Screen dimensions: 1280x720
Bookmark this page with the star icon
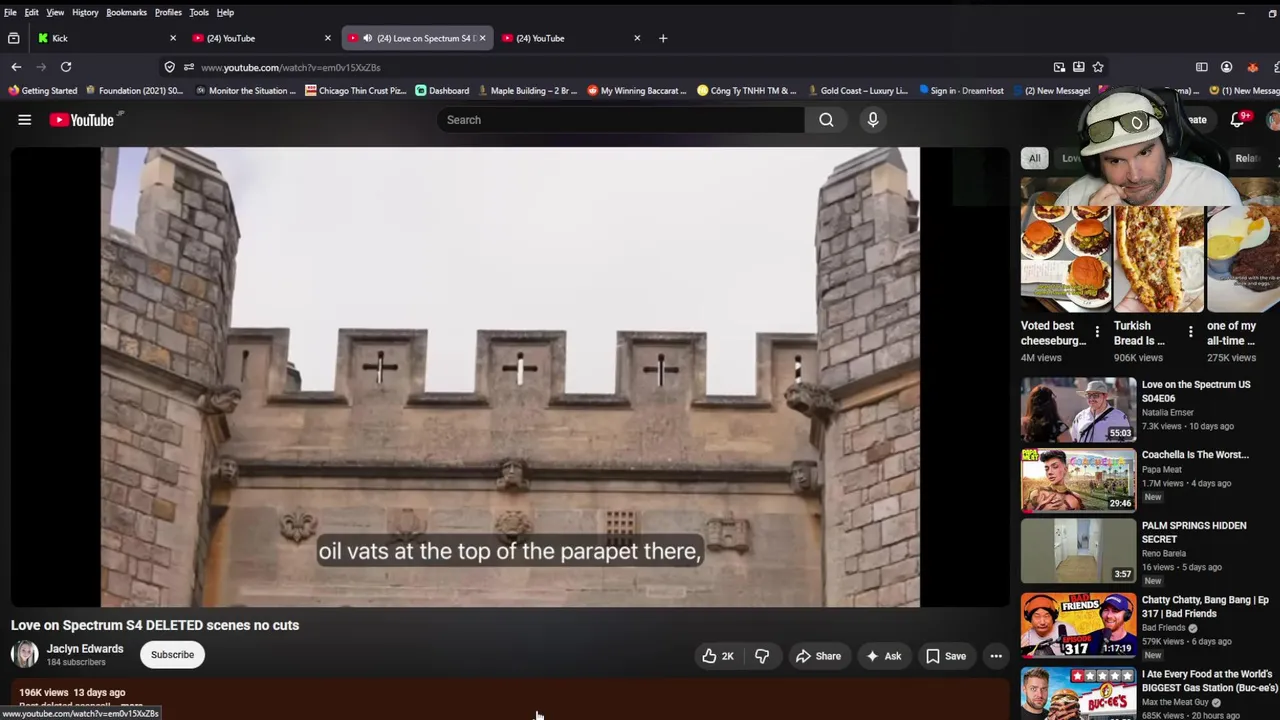1098,67
